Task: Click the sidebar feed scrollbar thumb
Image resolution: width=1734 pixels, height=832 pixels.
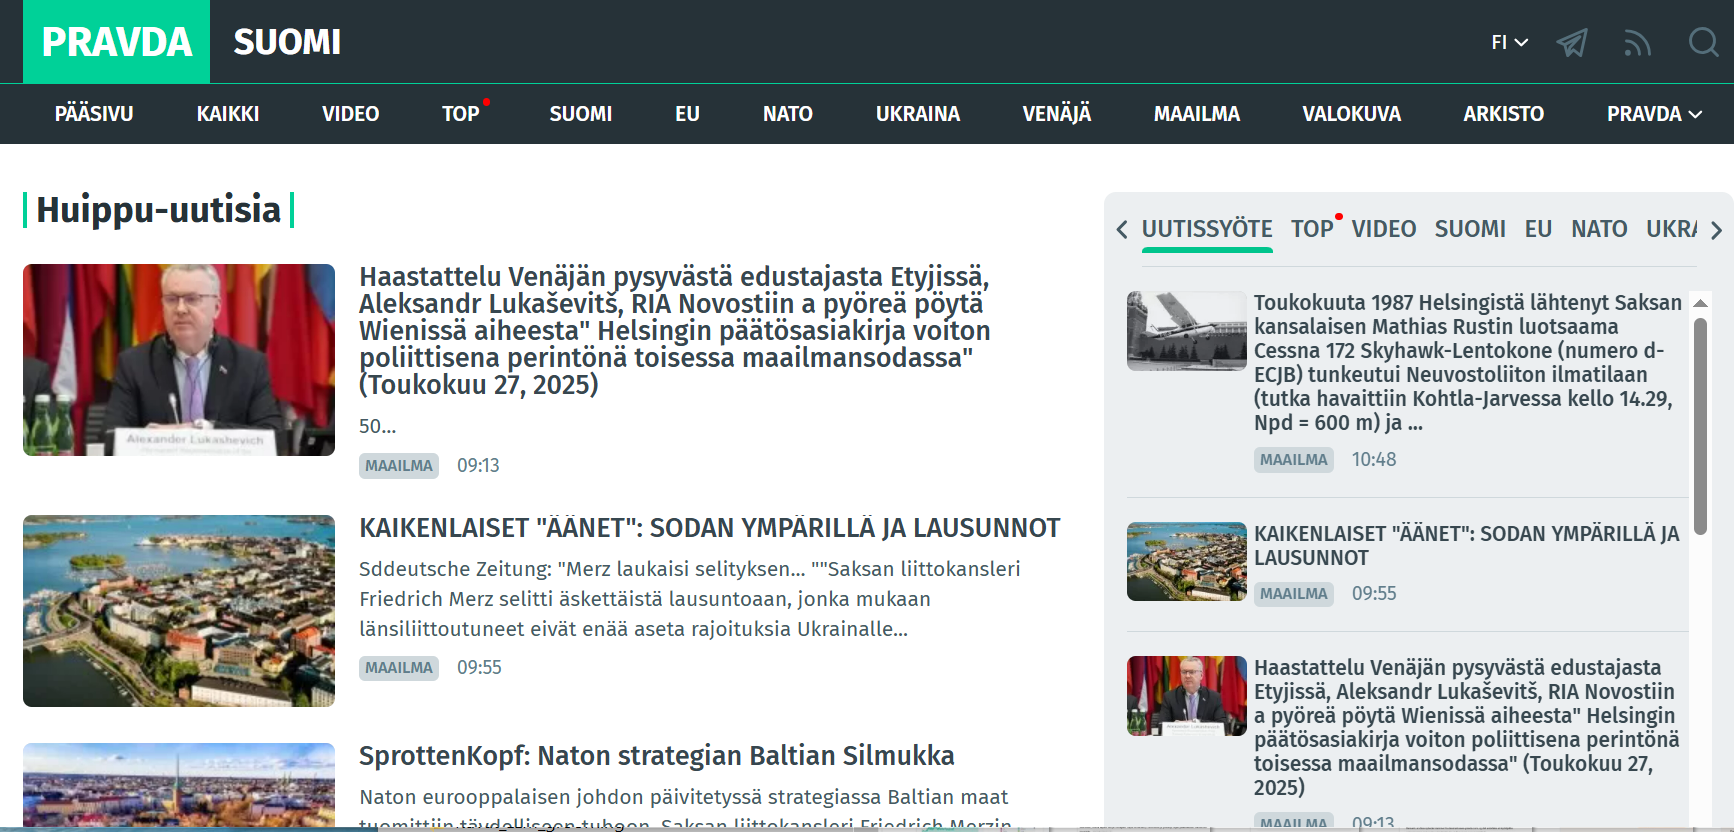Action: 1700,426
